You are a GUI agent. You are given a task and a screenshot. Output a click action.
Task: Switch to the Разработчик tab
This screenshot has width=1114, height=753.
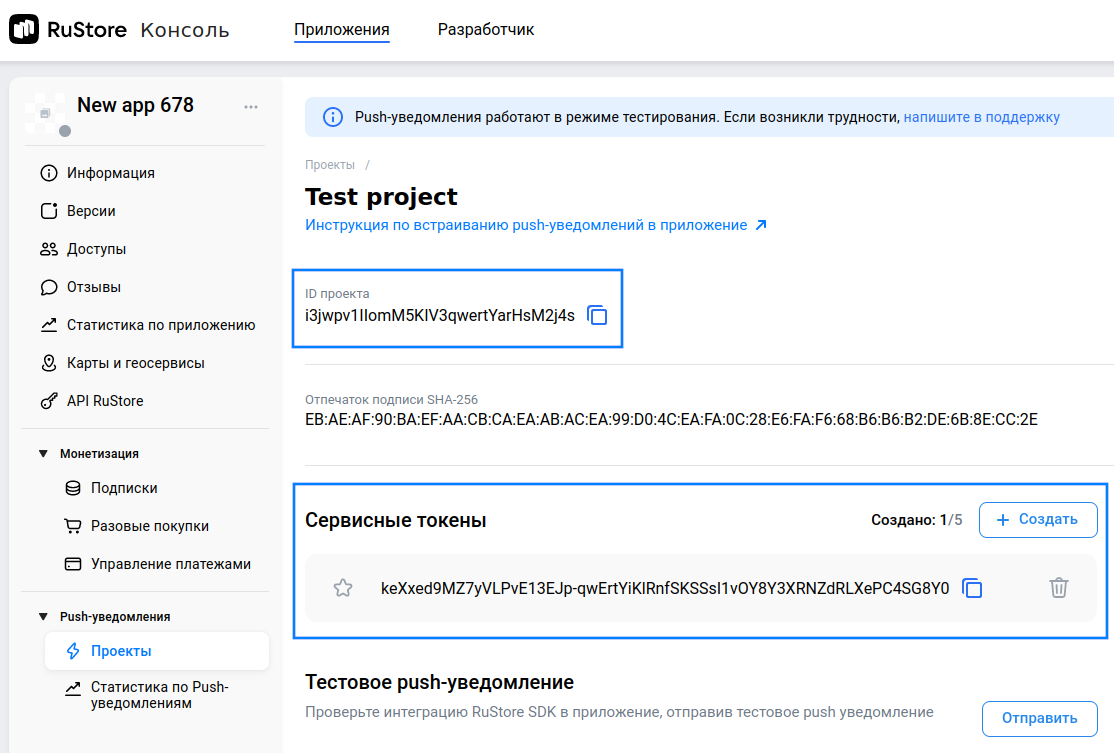click(x=486, y=30)
